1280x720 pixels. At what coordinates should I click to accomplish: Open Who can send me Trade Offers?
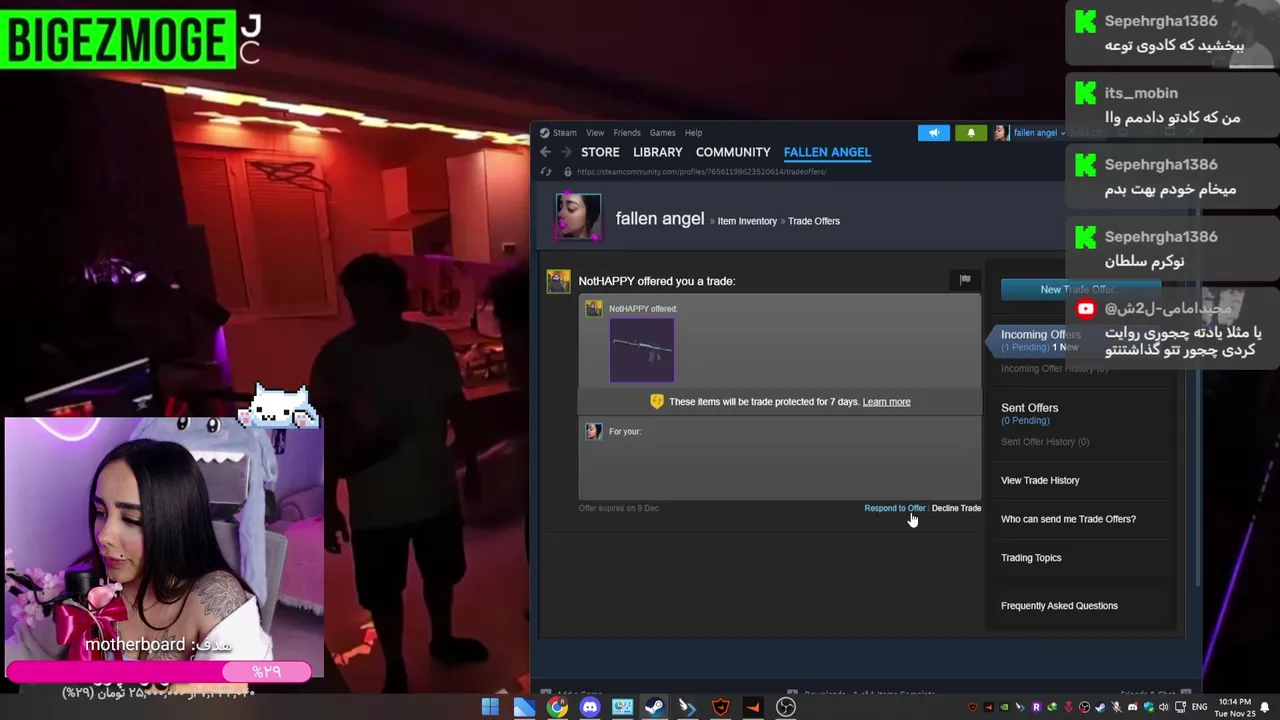click(x=1068, y=519)
